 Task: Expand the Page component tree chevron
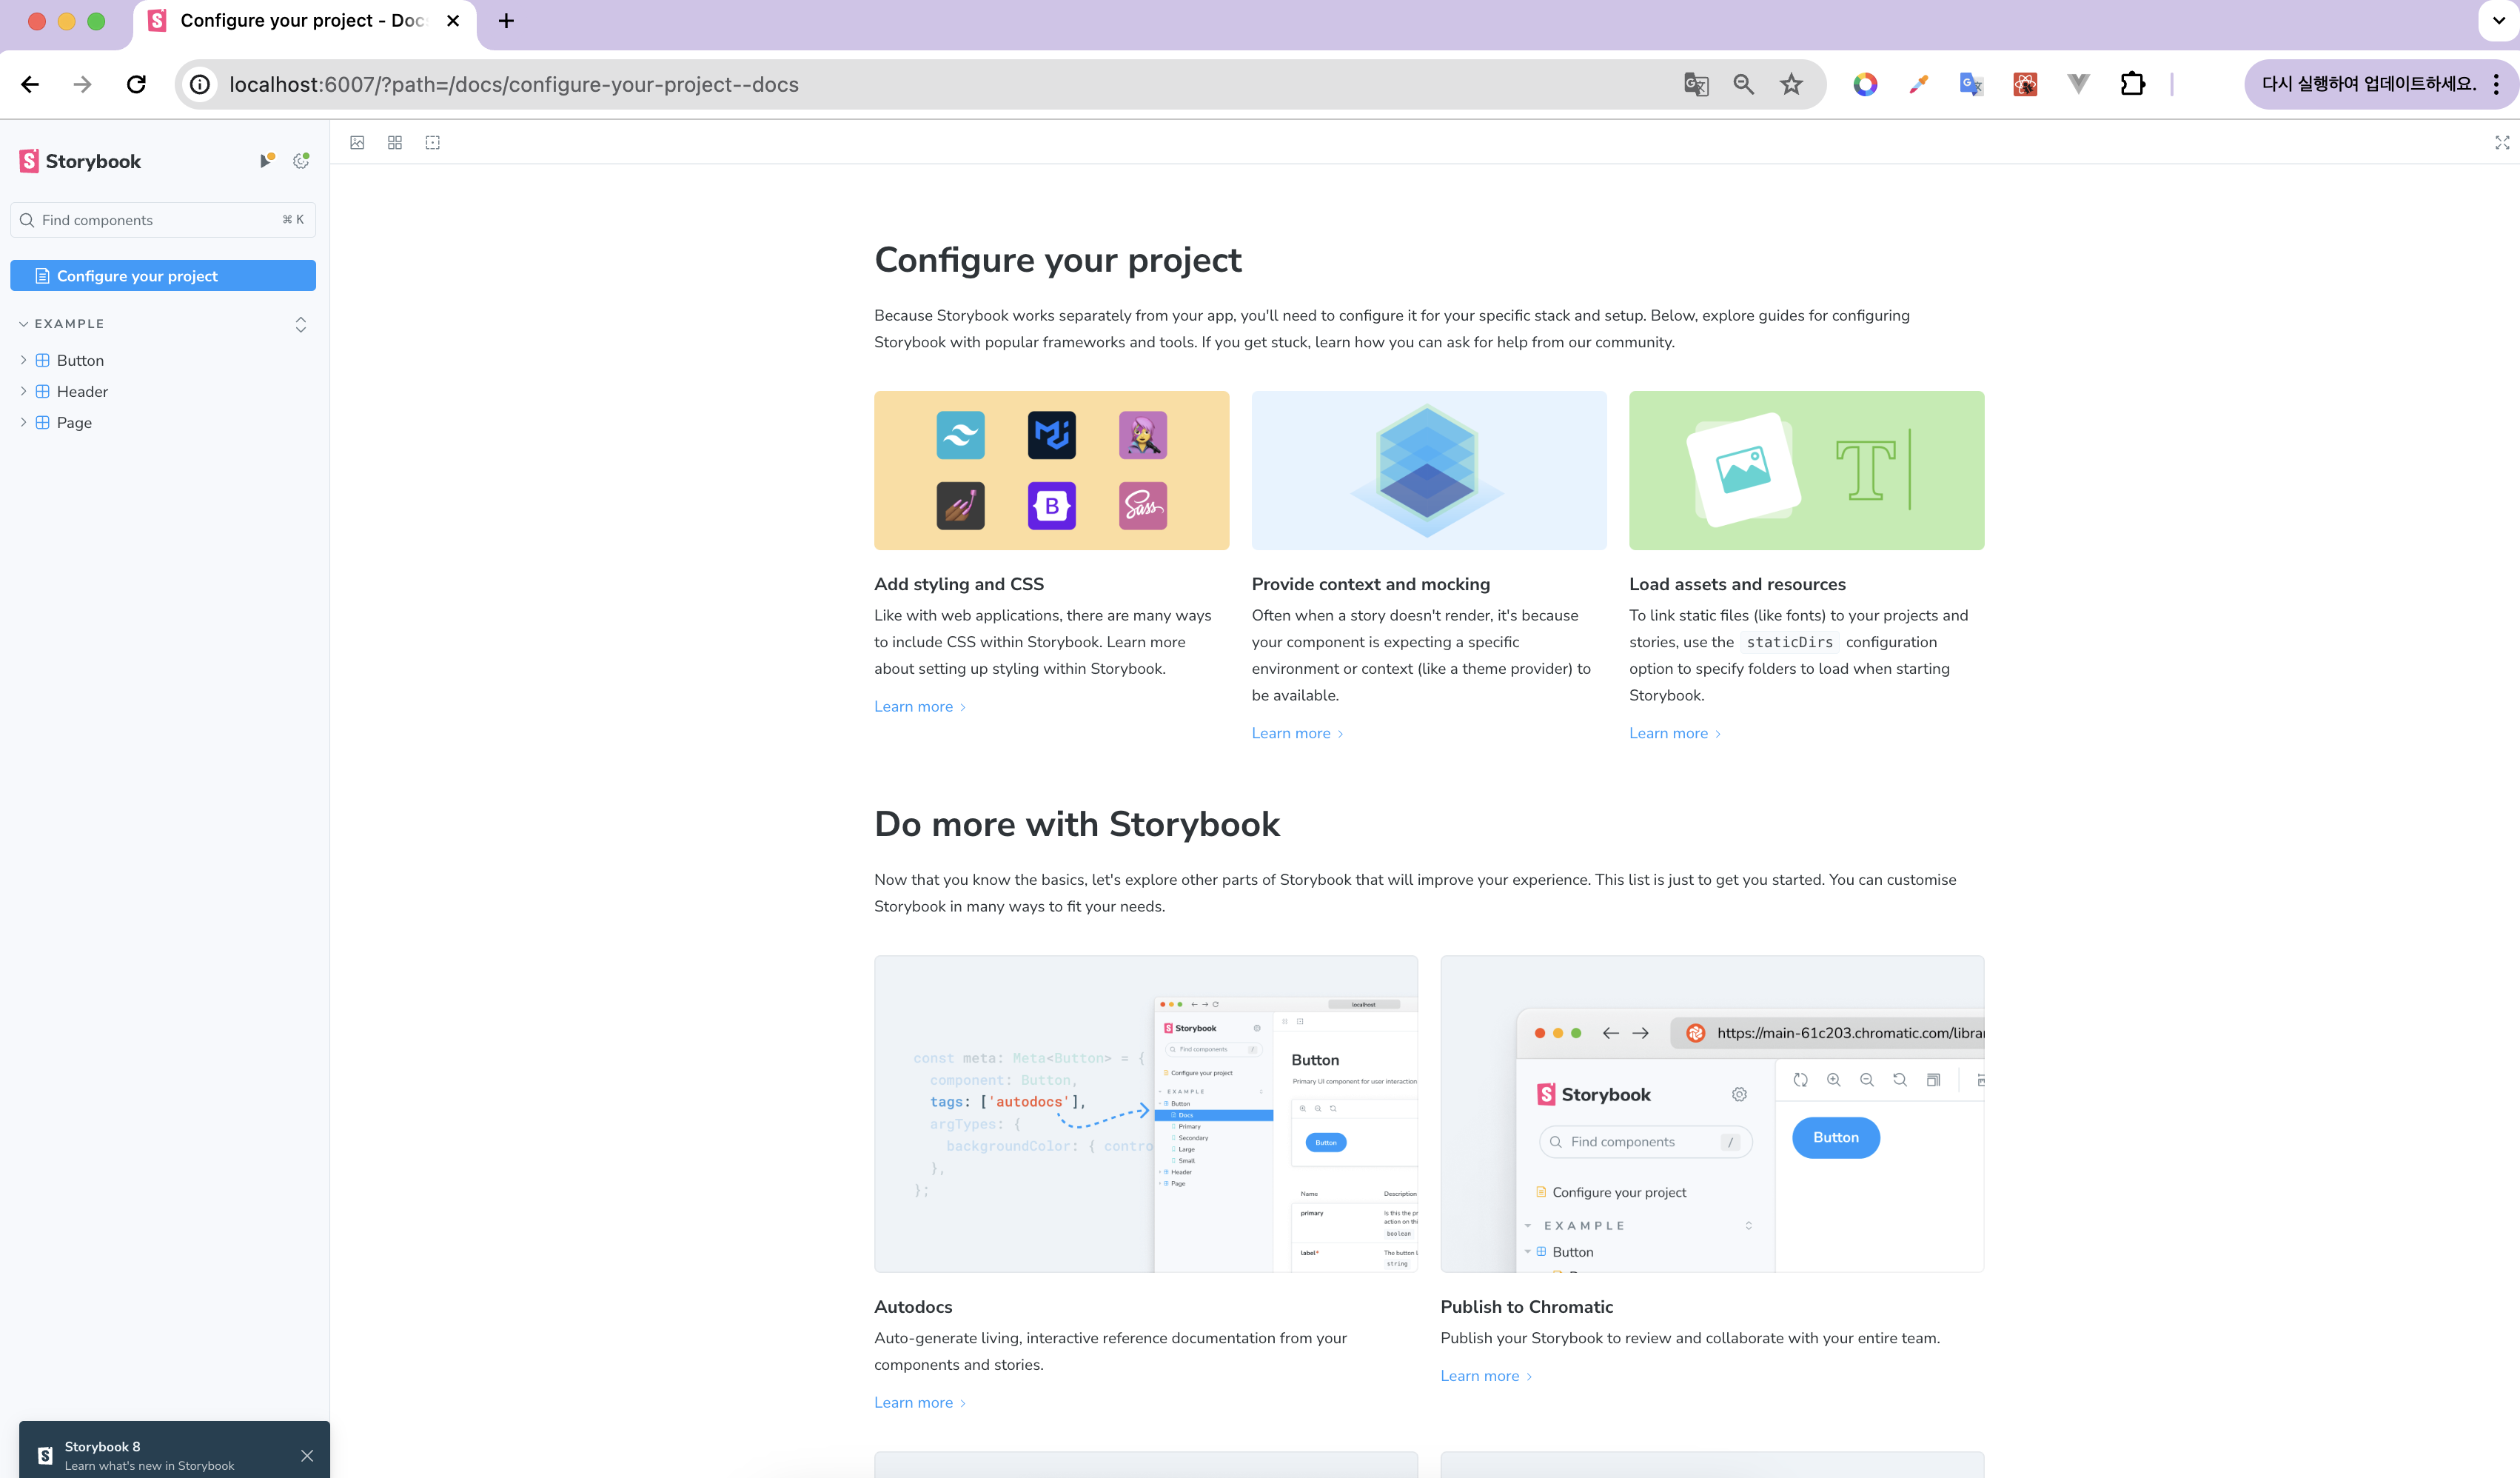[23, 422]
